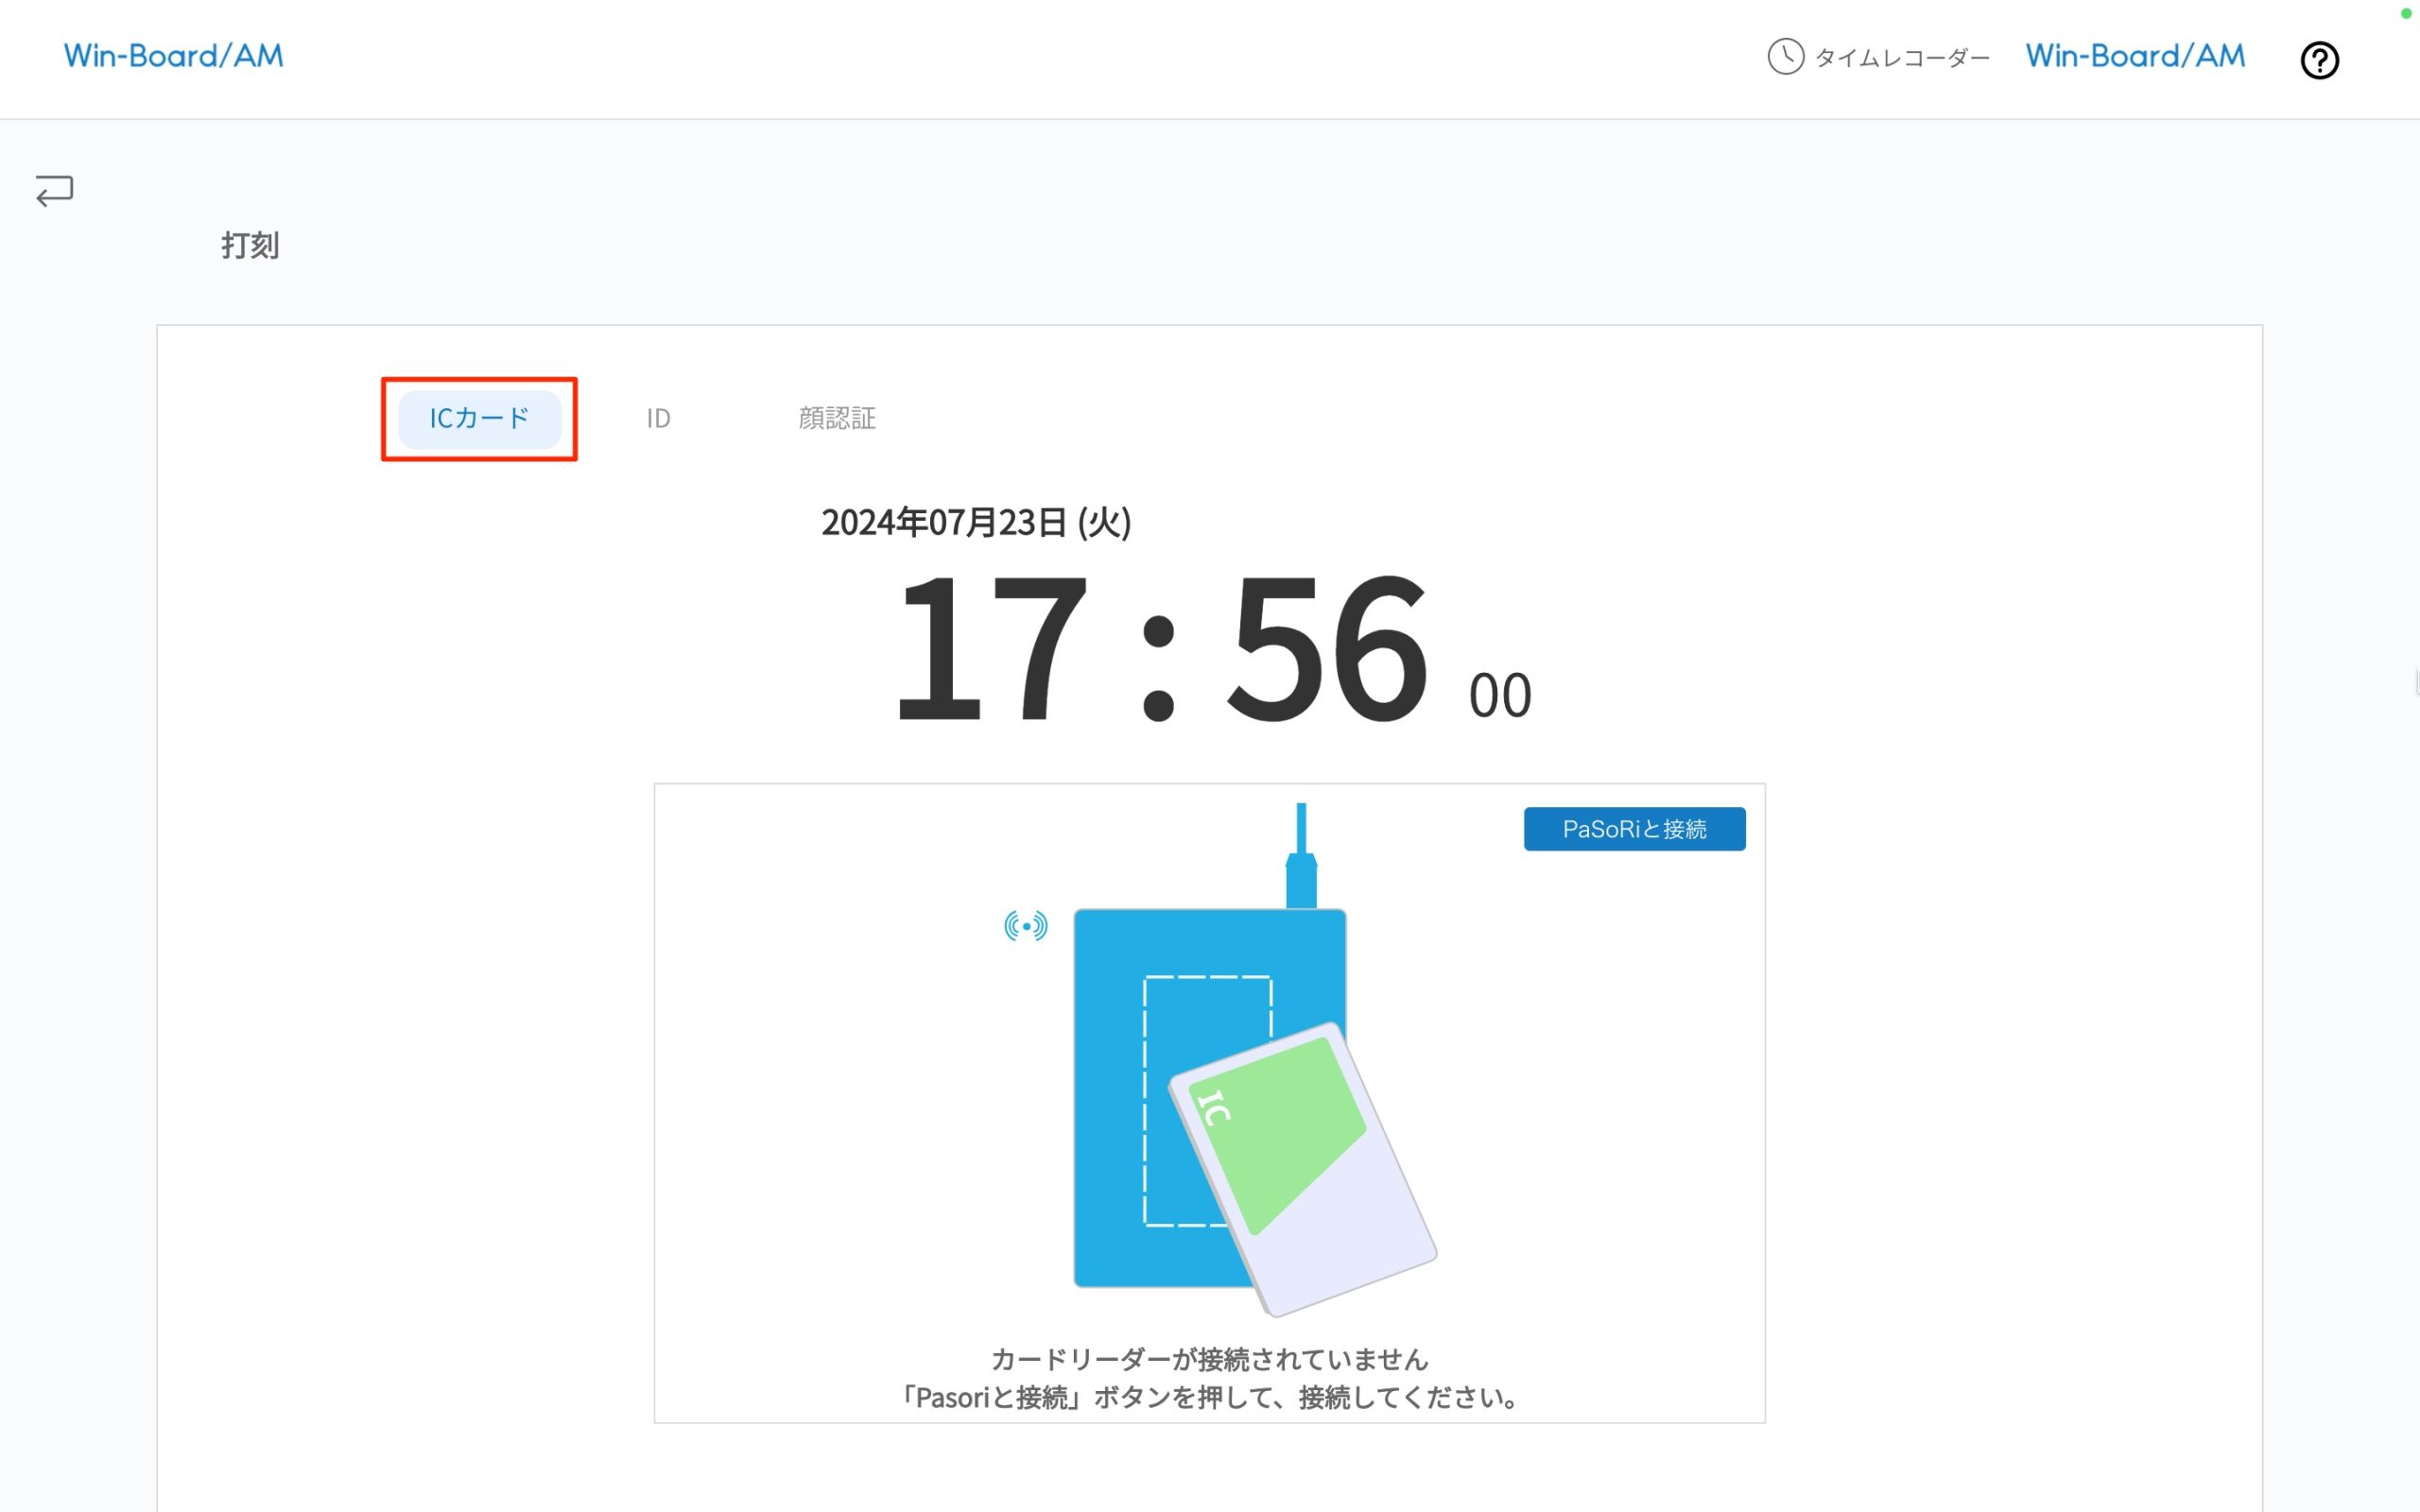This screenshot has height=1512, width=2420.
Task: Click the wireless signal icon near the reader
Action: pyautogui.click(x=1025, y=925)
